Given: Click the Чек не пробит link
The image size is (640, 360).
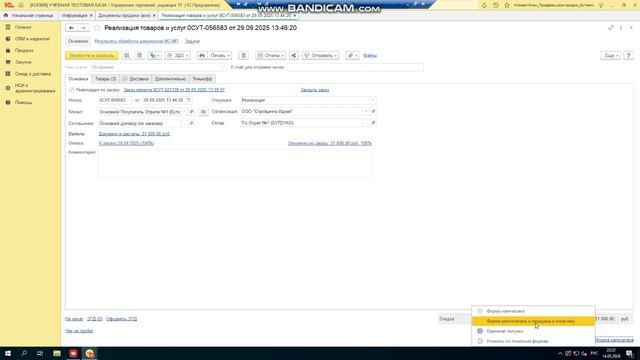Looking at the screenshot, I should click(79, 331).
